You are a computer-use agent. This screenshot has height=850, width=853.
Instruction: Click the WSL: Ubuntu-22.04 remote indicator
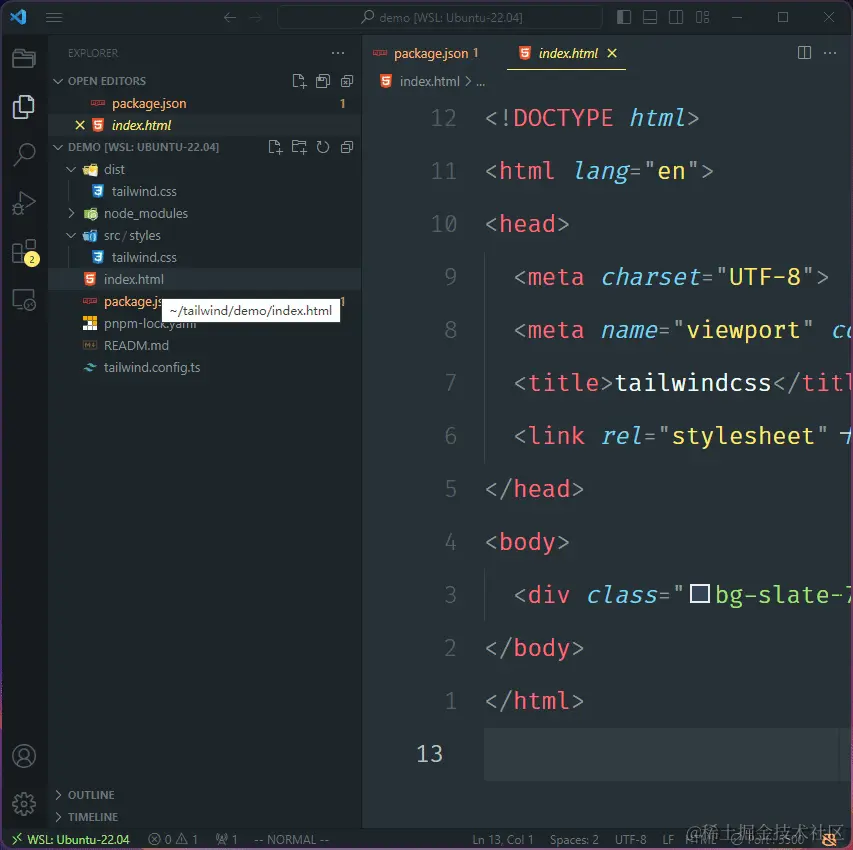(70, 839)
